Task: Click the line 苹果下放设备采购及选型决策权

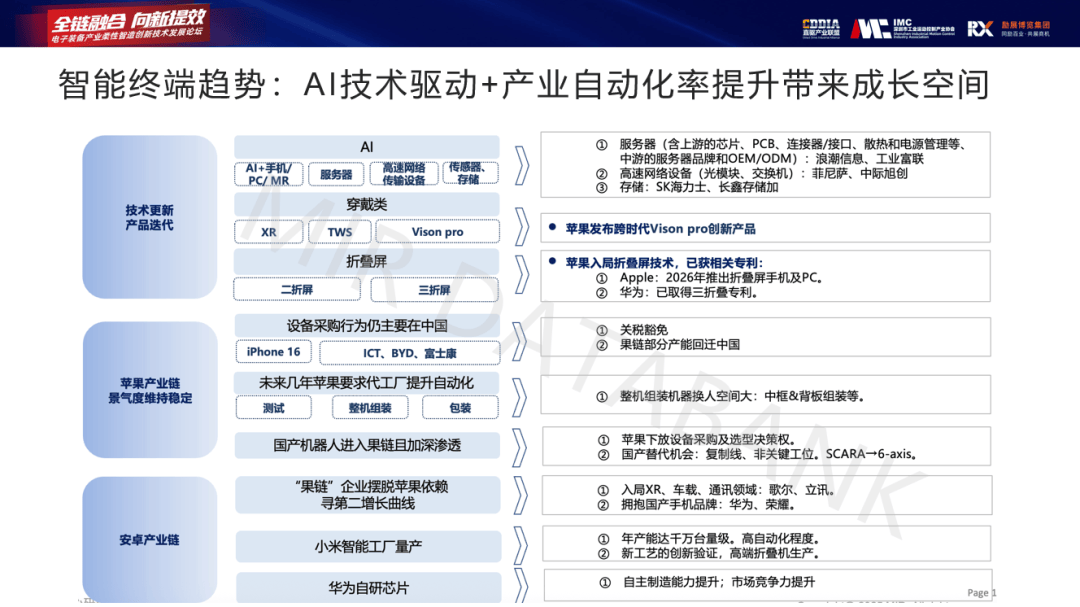Action: tap(709, 440)
